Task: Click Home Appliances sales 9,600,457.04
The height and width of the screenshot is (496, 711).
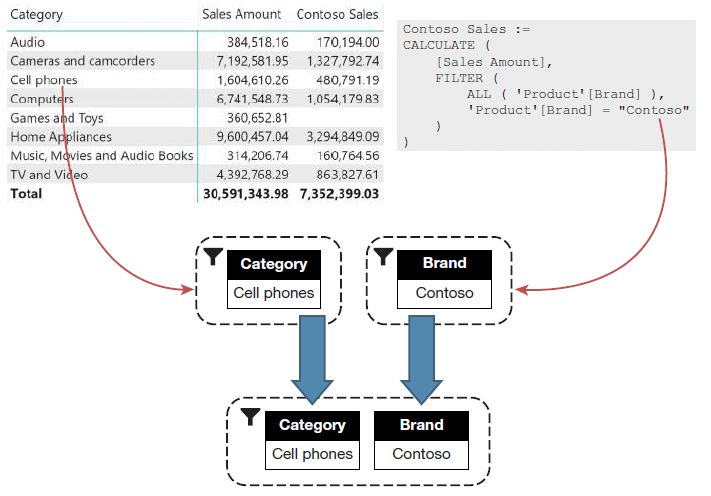Action: coord(252,136)
